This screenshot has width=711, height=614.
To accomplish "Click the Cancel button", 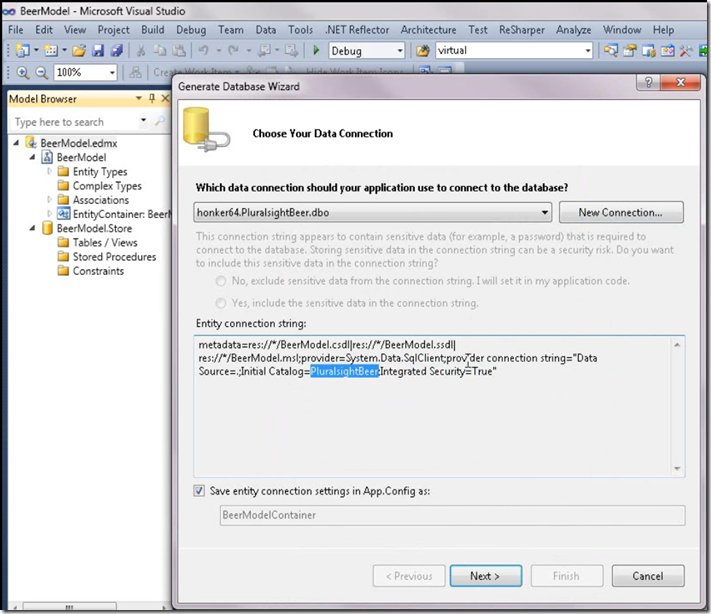I will click(648, 576).
